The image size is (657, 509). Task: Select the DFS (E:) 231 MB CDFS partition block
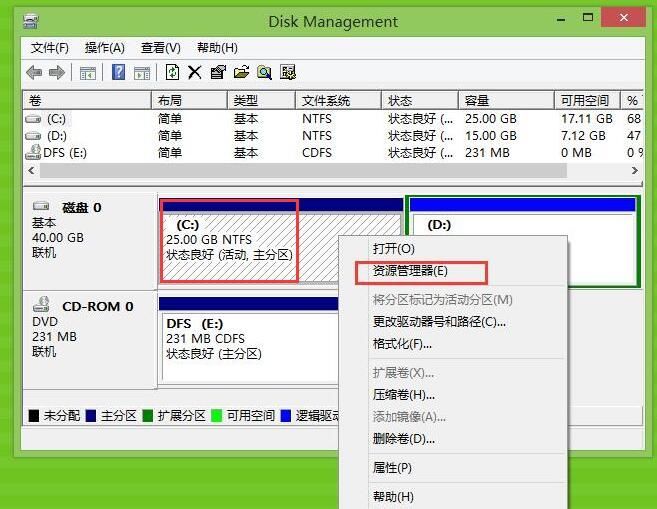[248, 341]
